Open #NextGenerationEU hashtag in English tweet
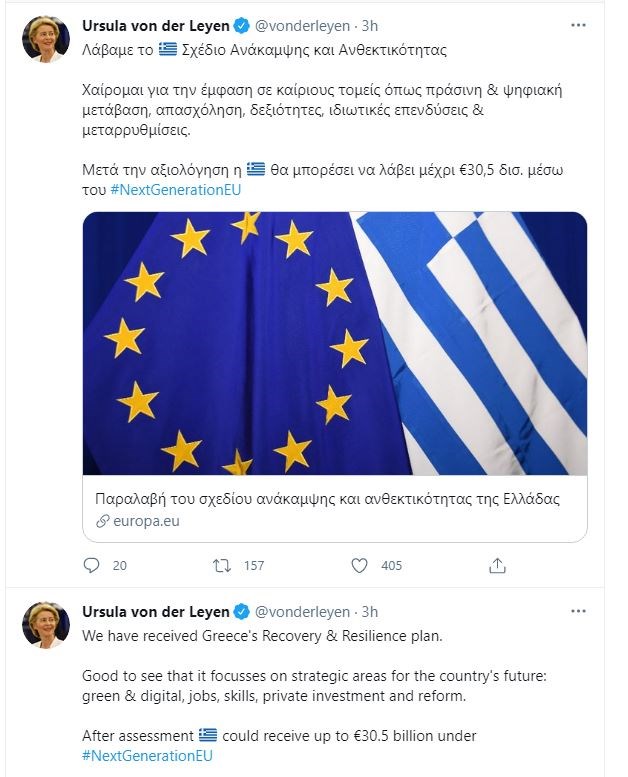This screenshot has width=628, height=777. 147,756
